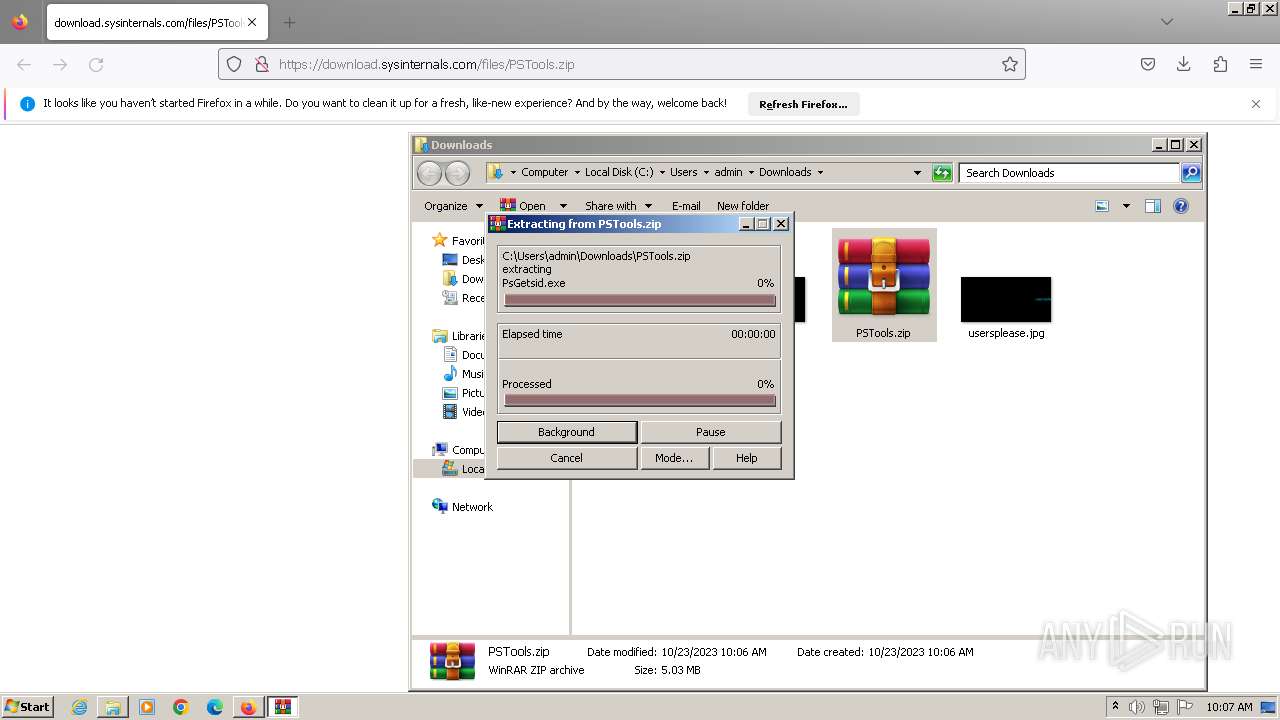This screenshot has height=720, width=1280.
Task: Click the New folder button
Action: click(743, 206)
